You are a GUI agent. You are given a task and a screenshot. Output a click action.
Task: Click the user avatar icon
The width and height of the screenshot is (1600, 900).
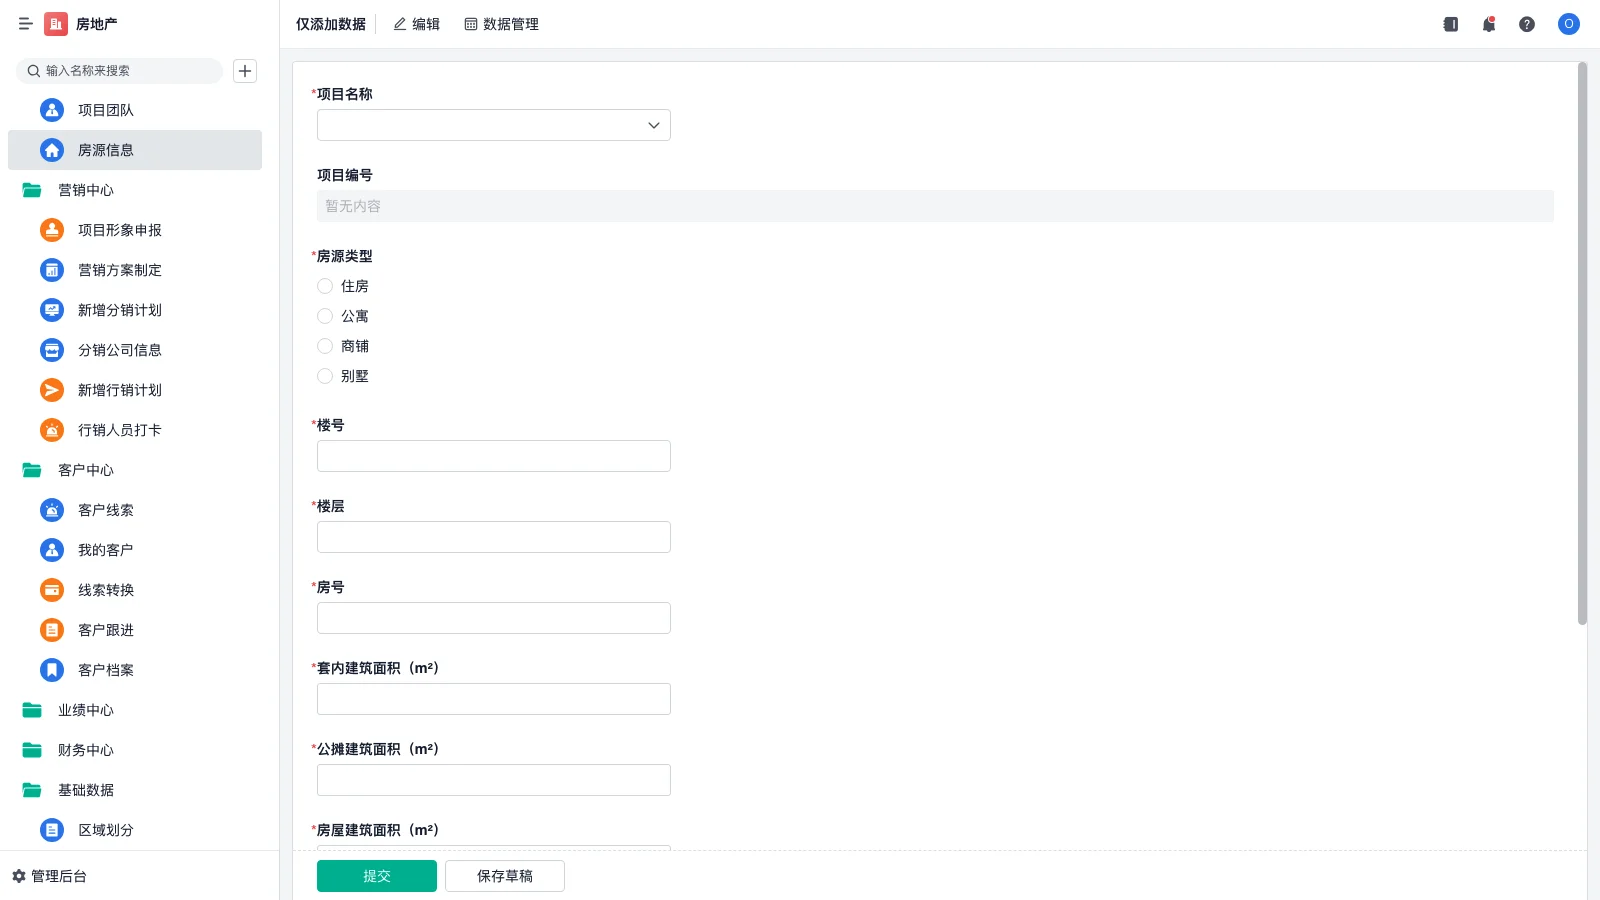1568,24
